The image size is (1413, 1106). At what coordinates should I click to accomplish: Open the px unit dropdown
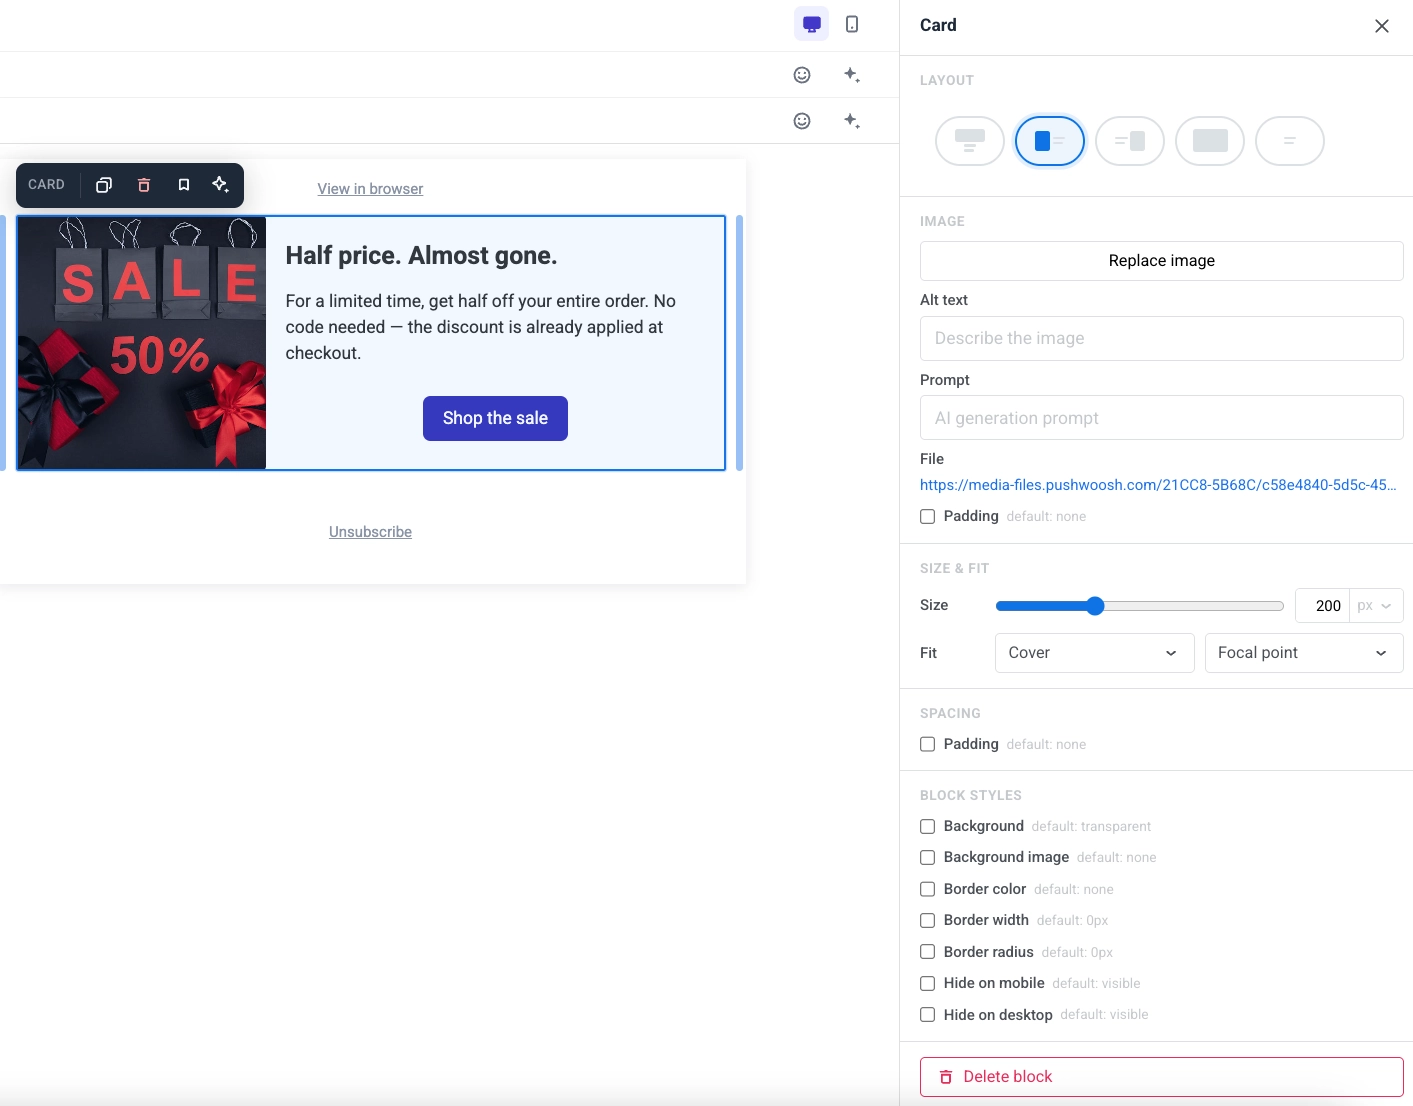coord(1376,606)
